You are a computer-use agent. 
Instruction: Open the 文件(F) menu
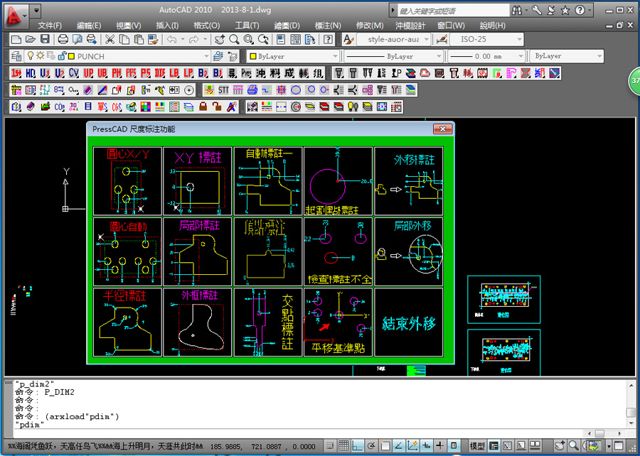coord(50,26)
